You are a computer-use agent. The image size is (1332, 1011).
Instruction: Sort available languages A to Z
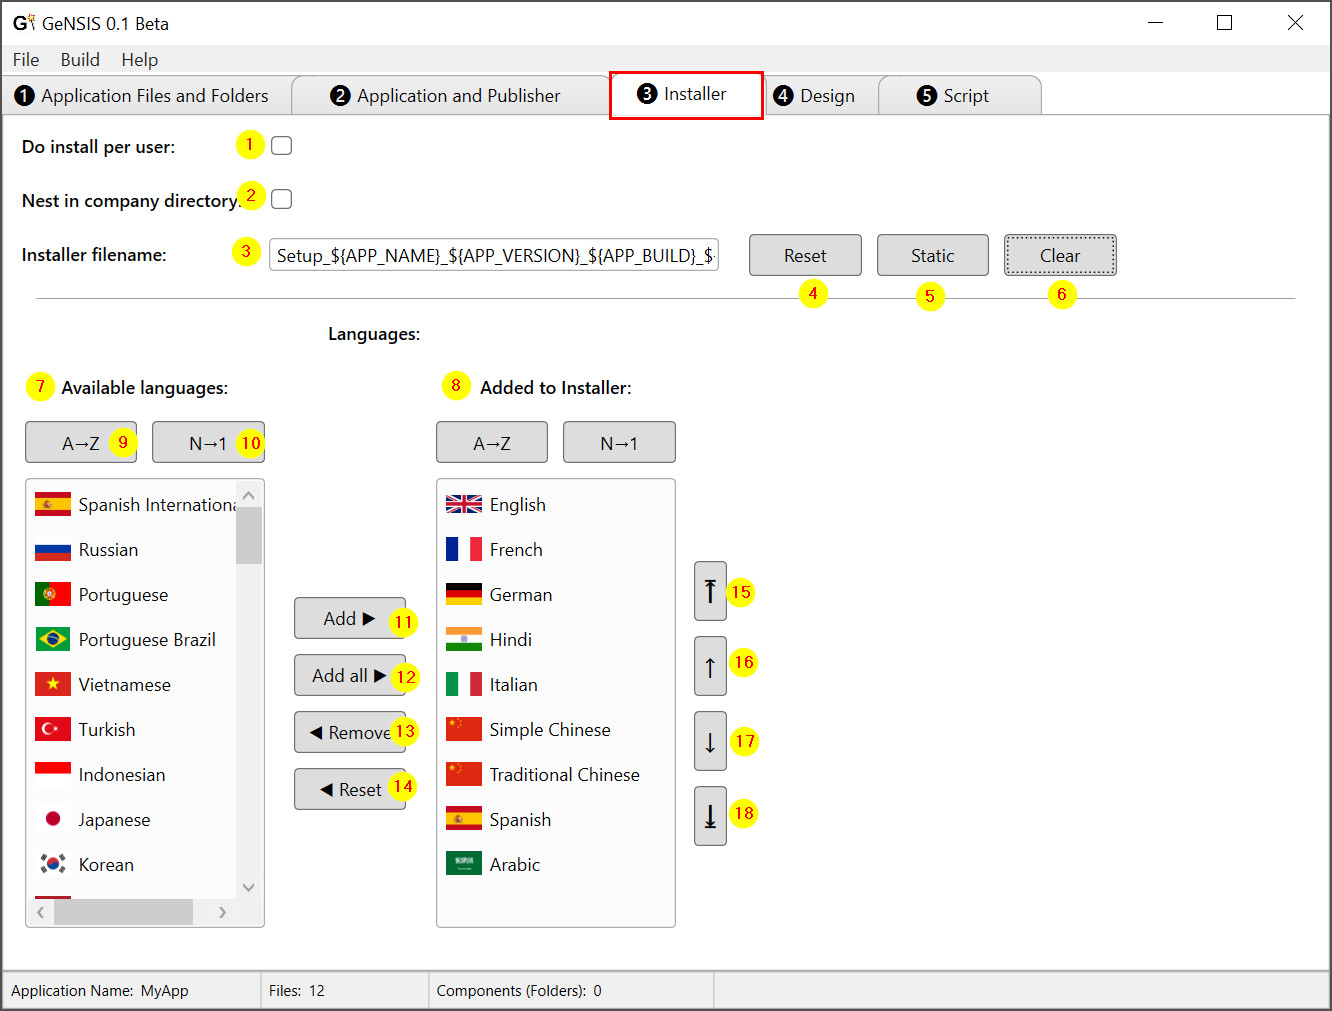[81, 442]
